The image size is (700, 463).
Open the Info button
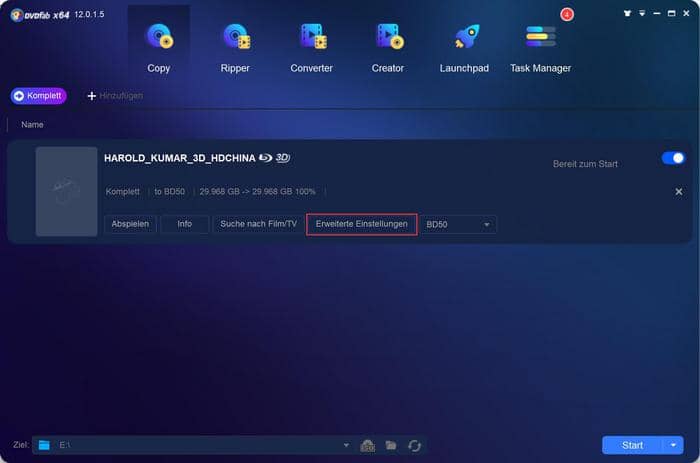click(x=184, y=224)
